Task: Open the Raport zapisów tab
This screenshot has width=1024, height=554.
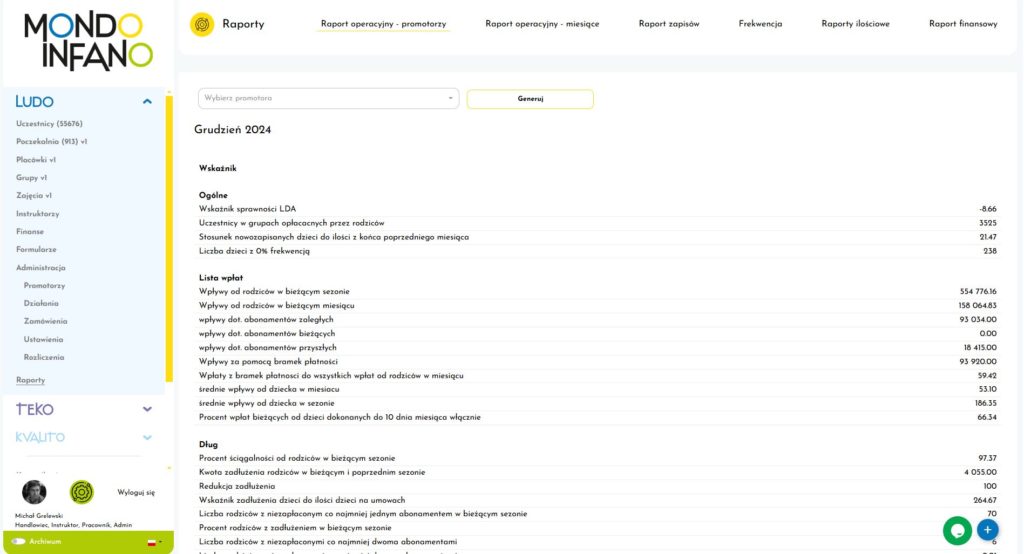Action: pos(669,24)
